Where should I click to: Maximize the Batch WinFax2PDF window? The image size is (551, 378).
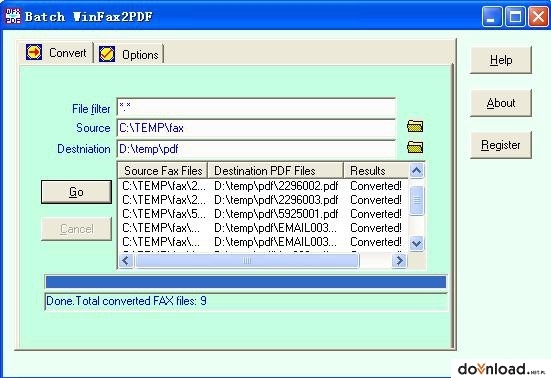515,17
